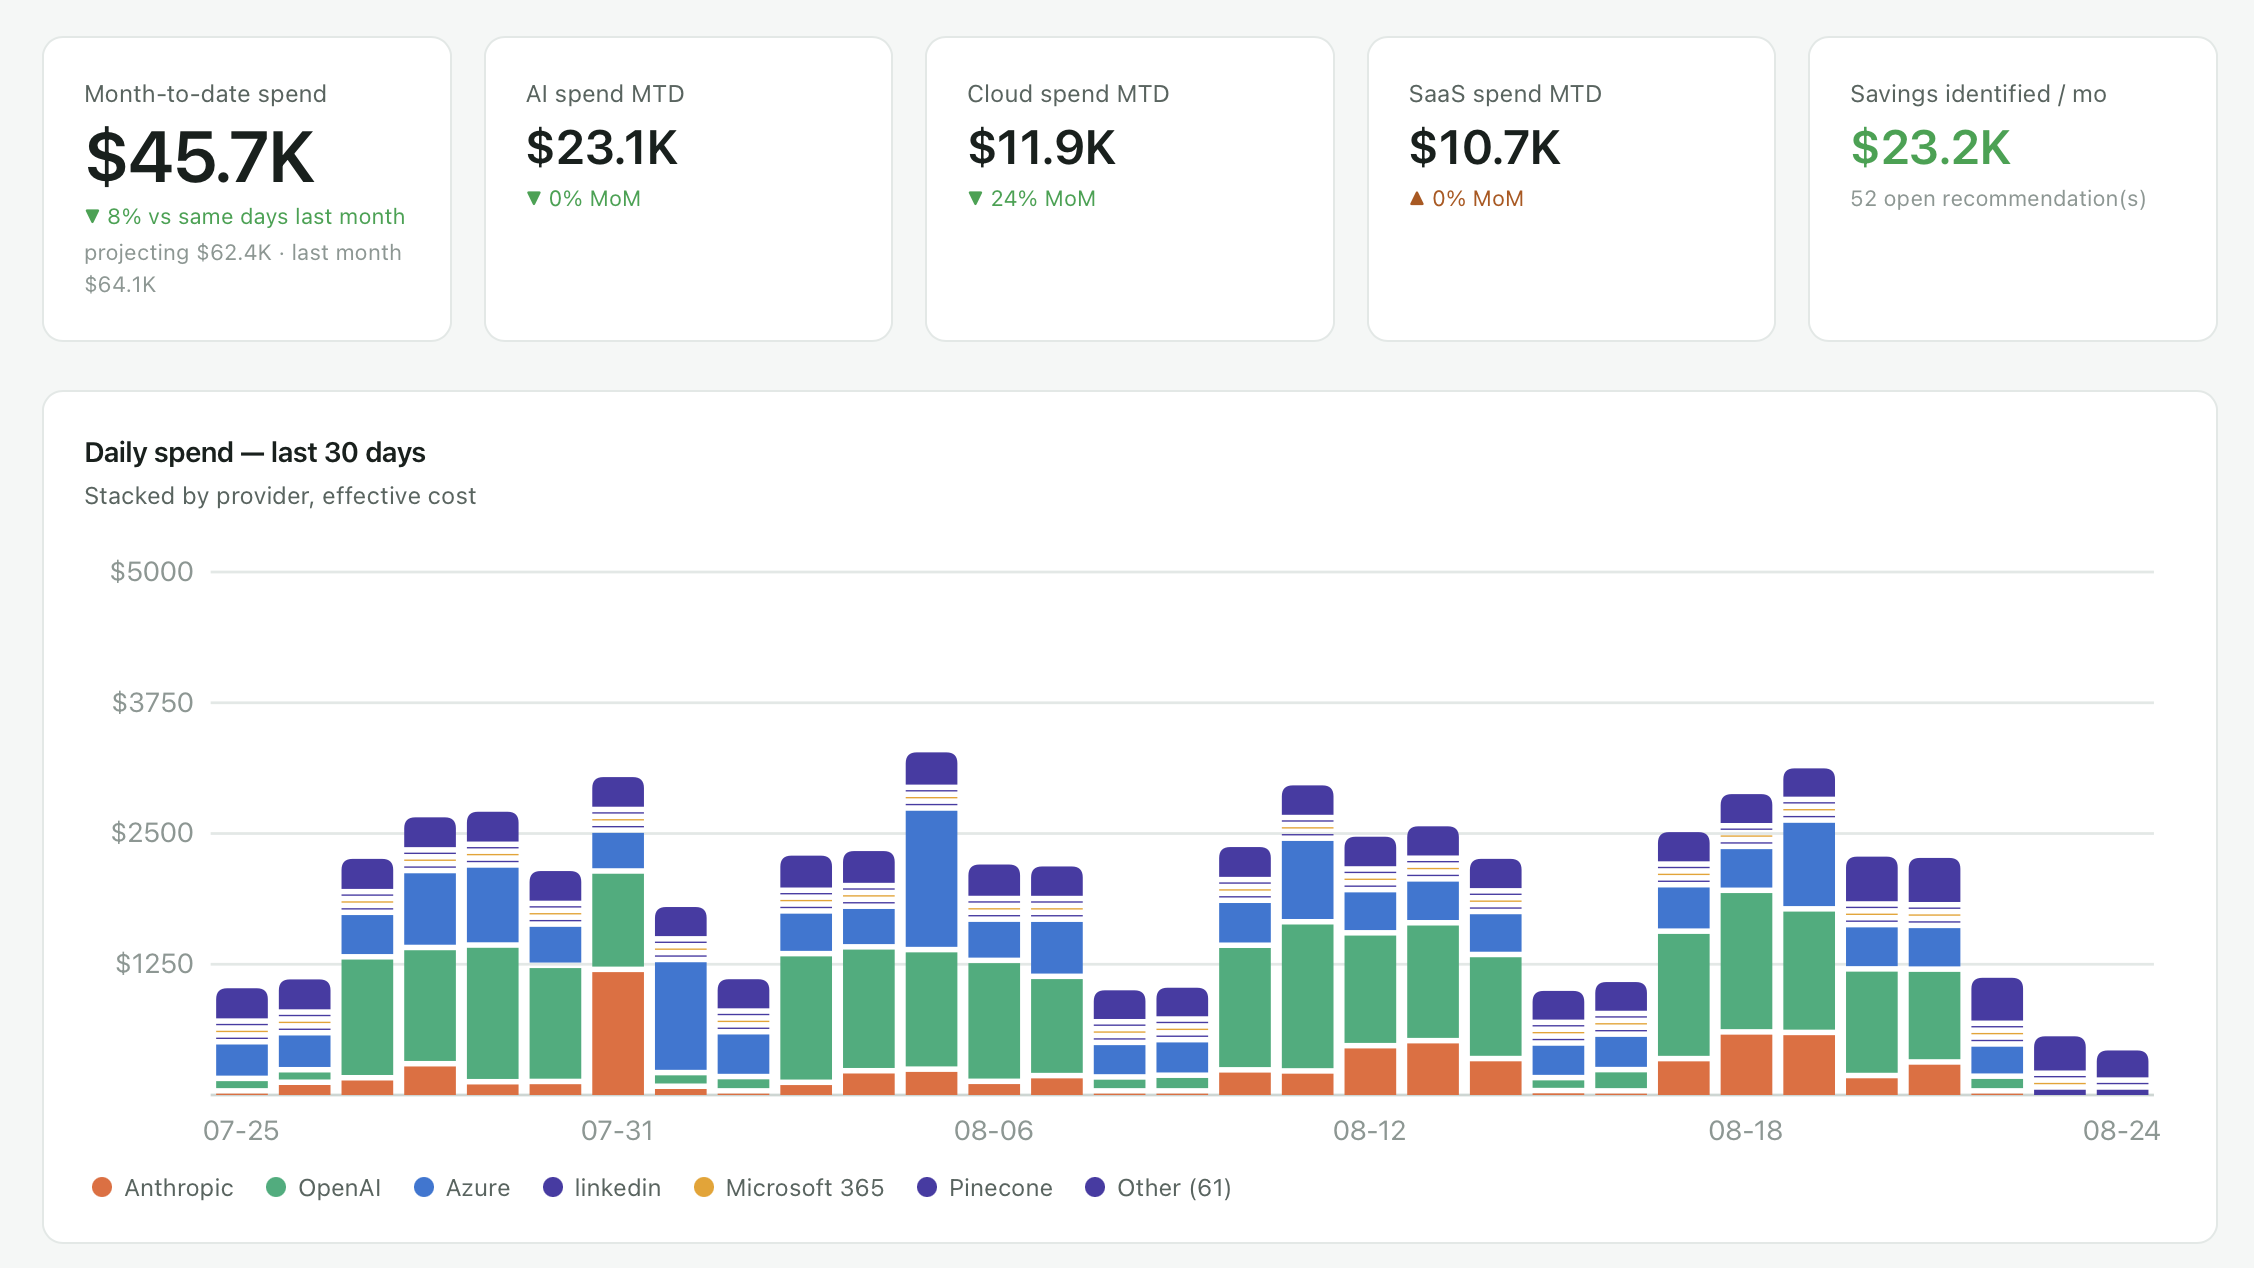2254x1268 pixels.
Task: Select the tall orange Anthropic segment on 07-31
Action: click(x=618, y=1033)
